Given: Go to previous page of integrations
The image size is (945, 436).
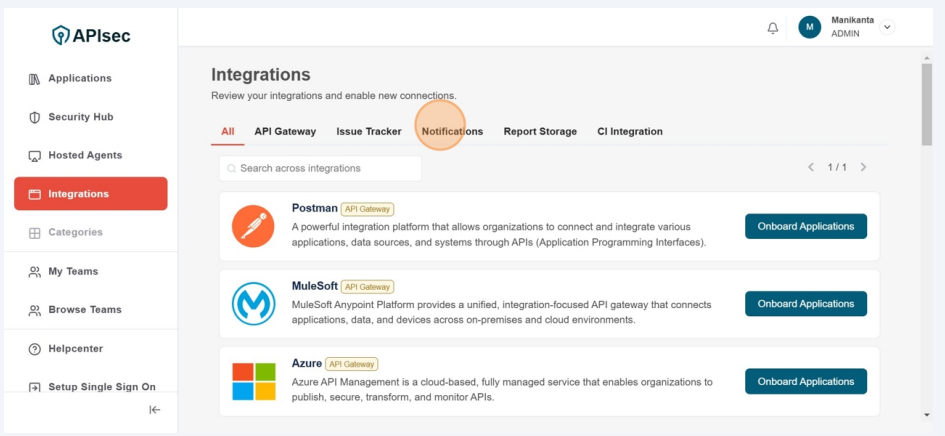Looking at the screenshot, I should click(x=811, y=168).
